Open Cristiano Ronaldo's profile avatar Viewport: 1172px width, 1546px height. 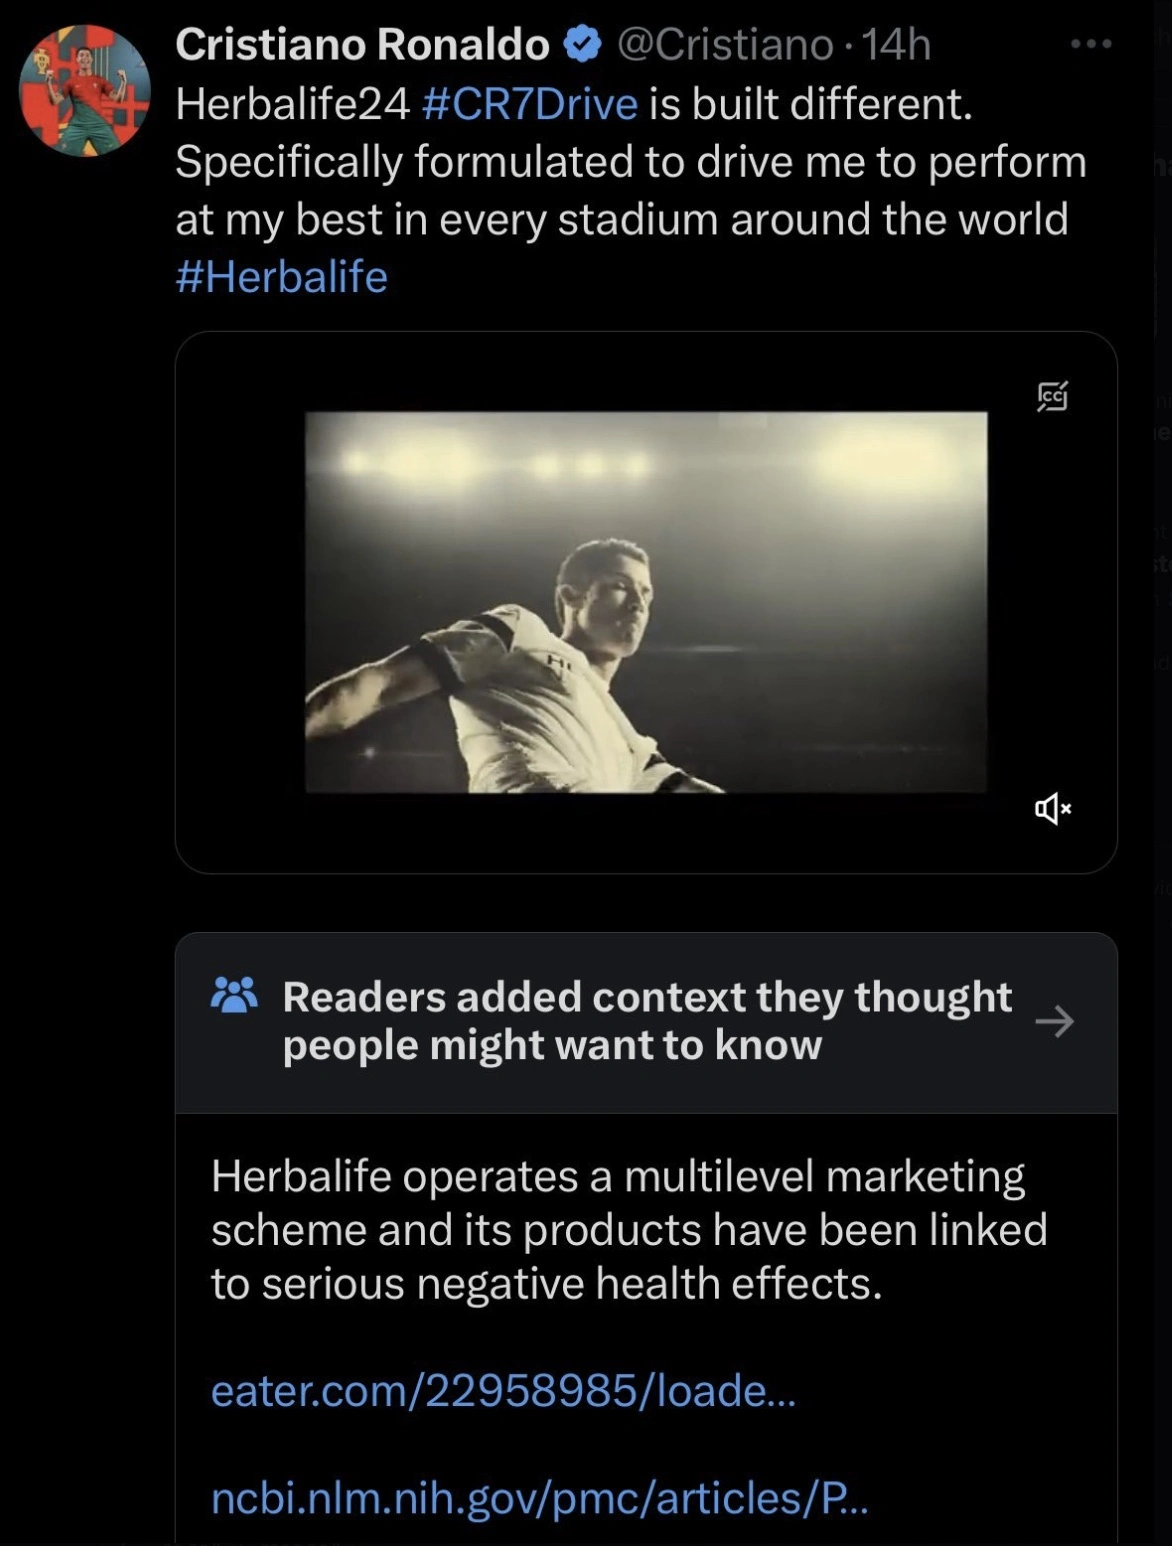pos(85,91)
